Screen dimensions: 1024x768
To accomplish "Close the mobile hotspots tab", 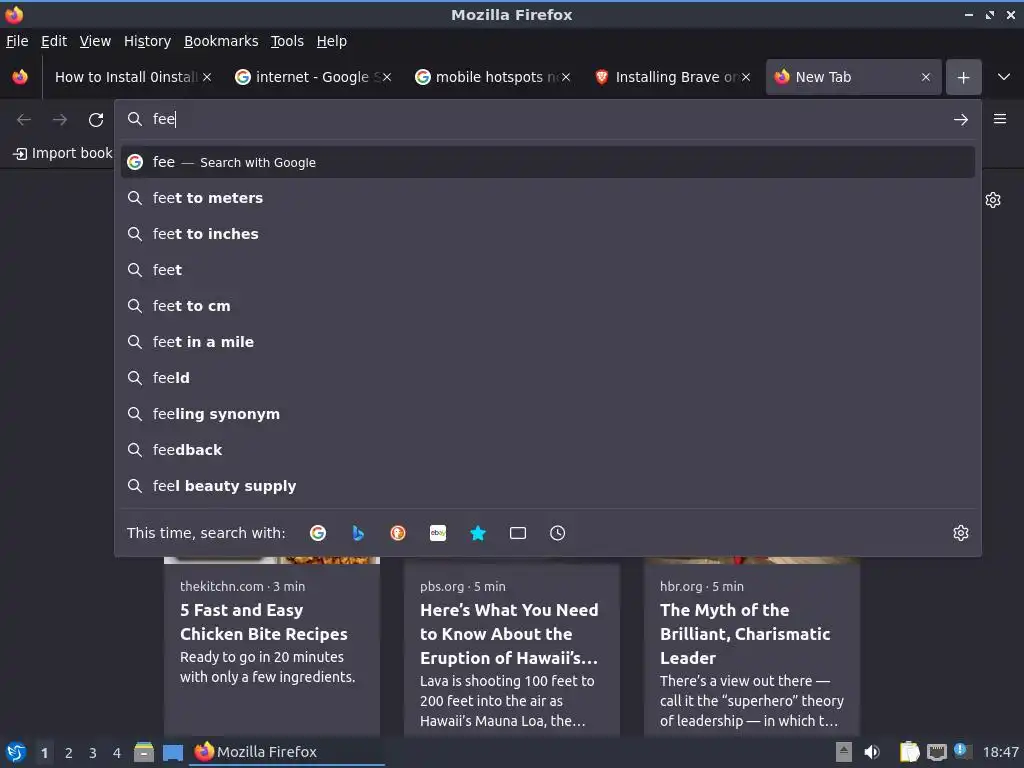I will (566, 77).
